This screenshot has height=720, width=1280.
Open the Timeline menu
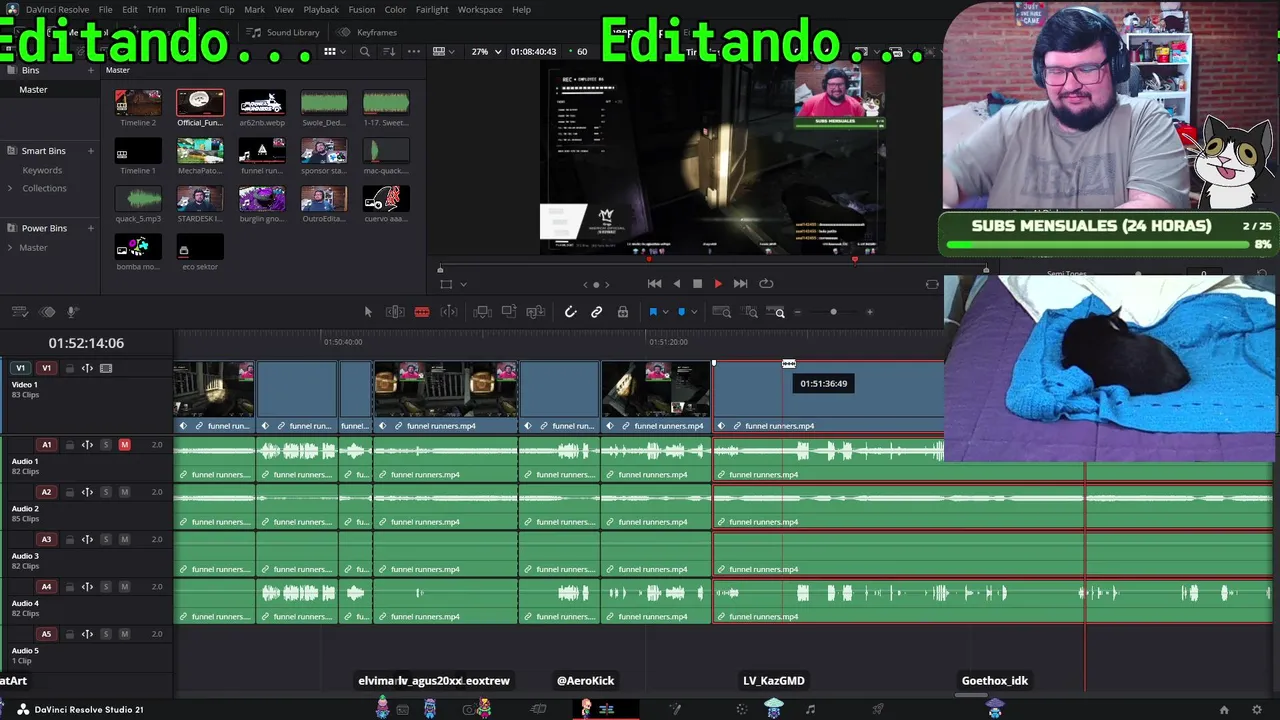coord(192,10)
